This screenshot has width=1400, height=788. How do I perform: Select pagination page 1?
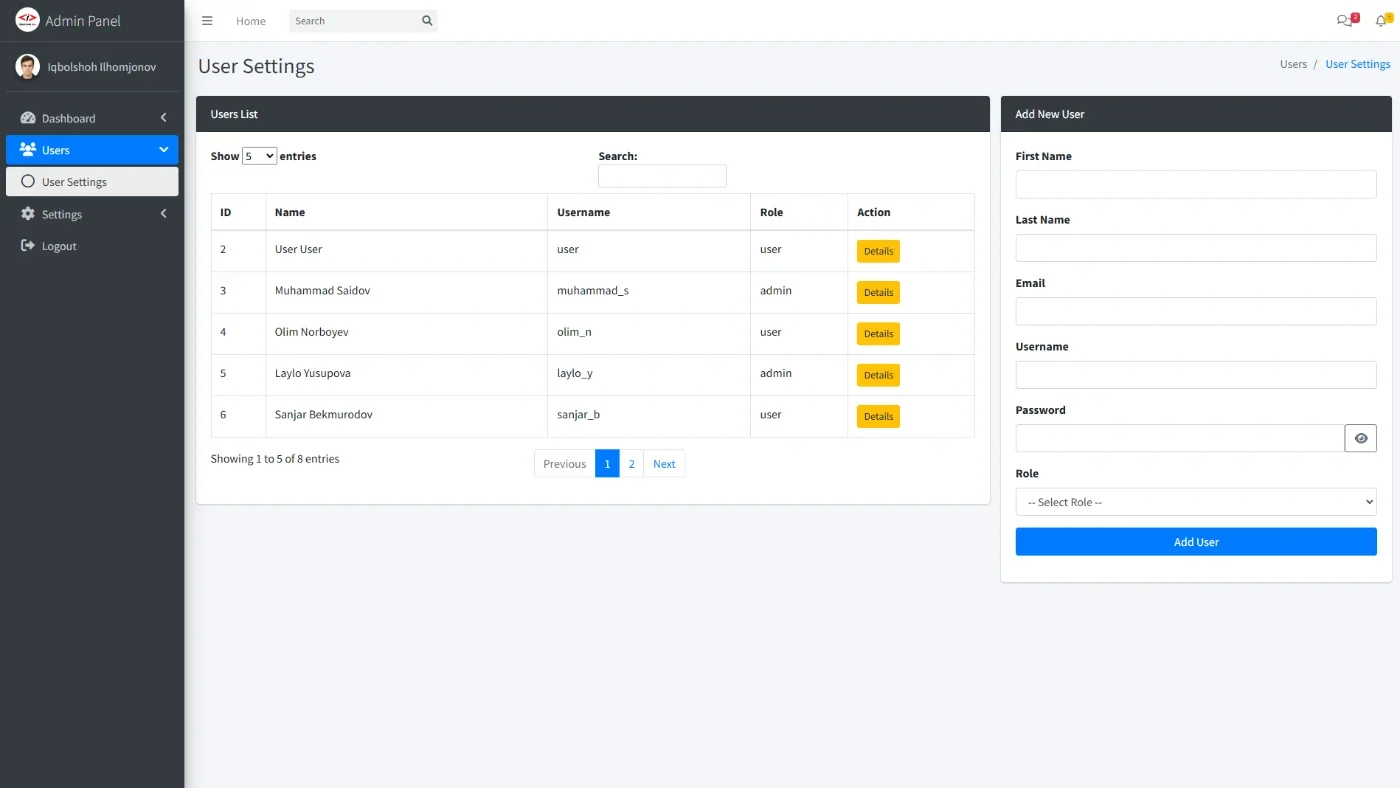[607, 463]
